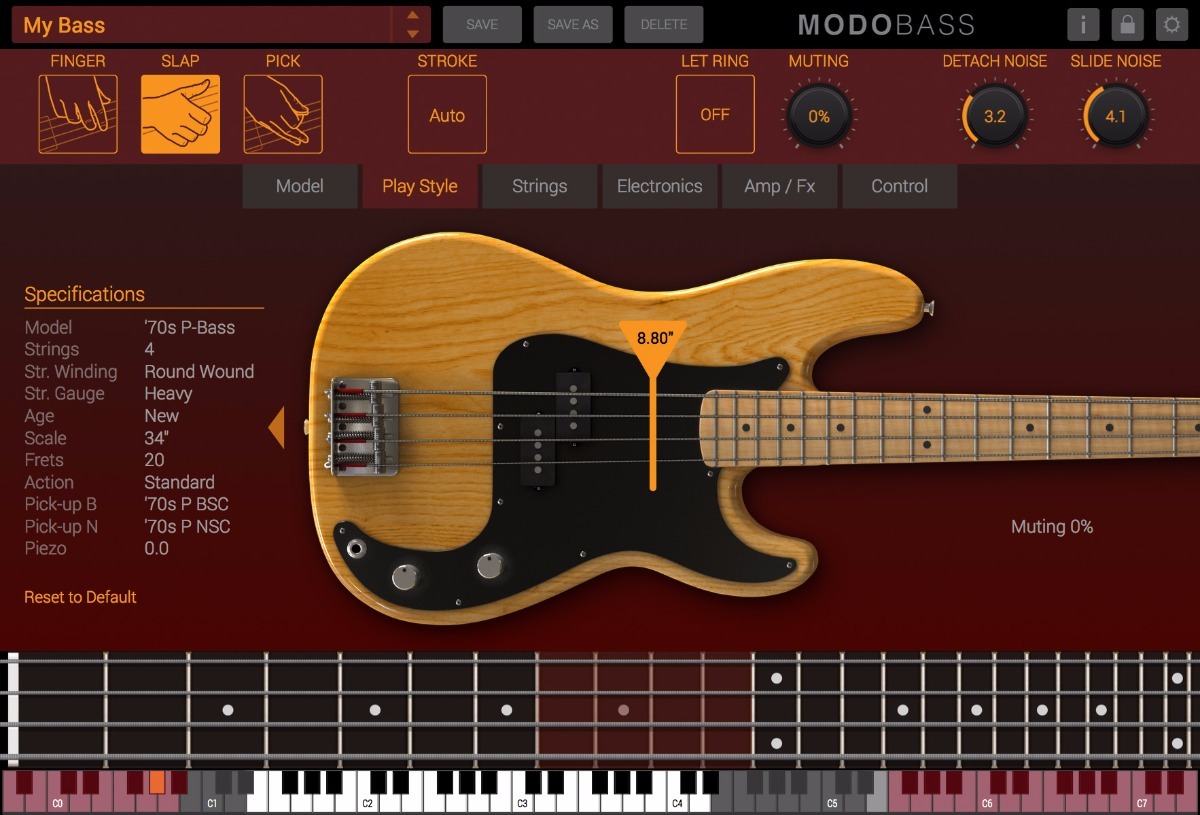
Task: Click the Round Wound winding value
Action: (x=199, y=371)
